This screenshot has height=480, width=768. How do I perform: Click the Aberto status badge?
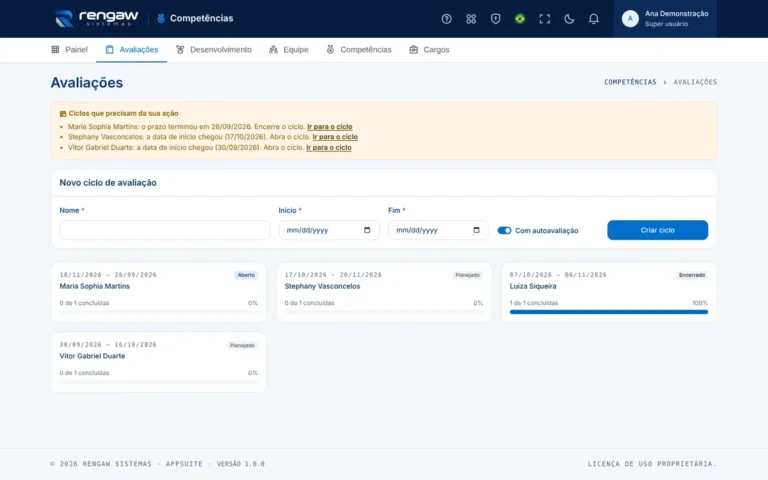(246, 275)
